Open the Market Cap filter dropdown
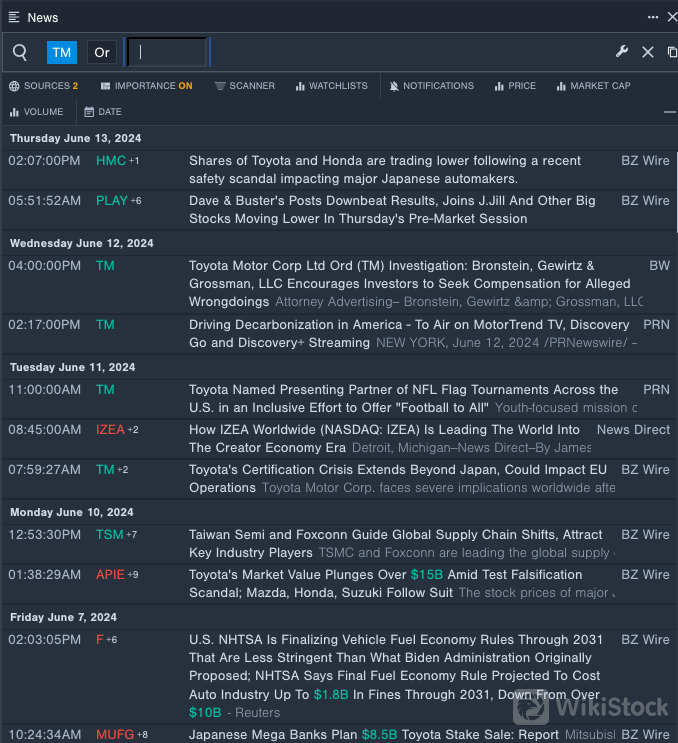The width and height of the screenshot is (678, 743). pyautogui.click(x=593, y=86)
